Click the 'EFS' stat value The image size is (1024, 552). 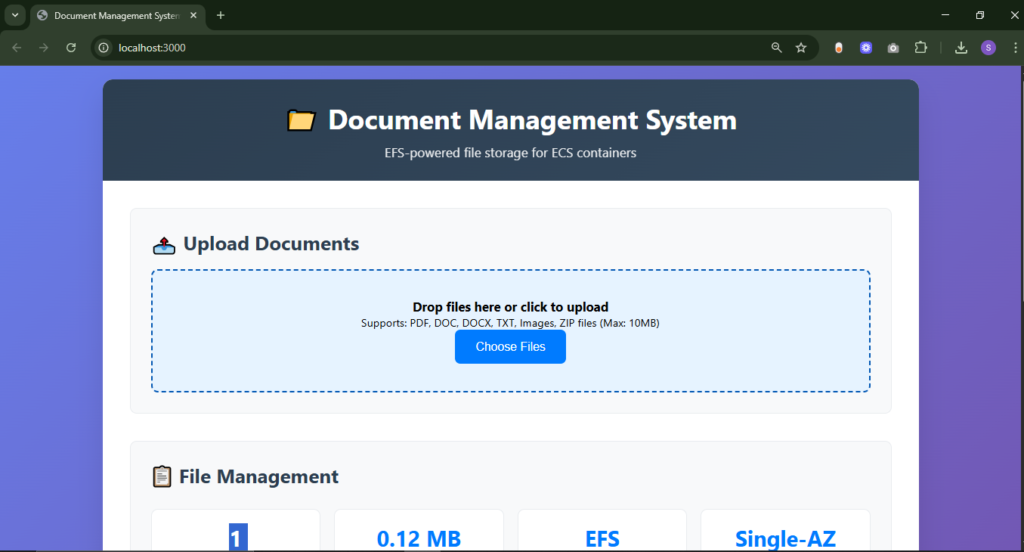(x=602, y=539)
